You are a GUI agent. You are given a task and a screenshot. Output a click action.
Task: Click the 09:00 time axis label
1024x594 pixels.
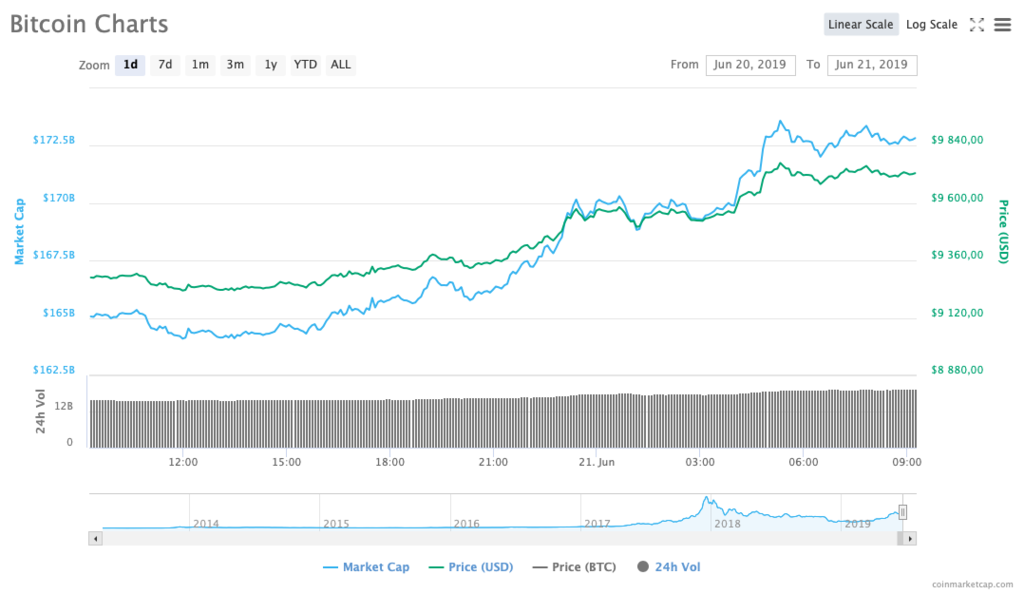coord(906,461)
